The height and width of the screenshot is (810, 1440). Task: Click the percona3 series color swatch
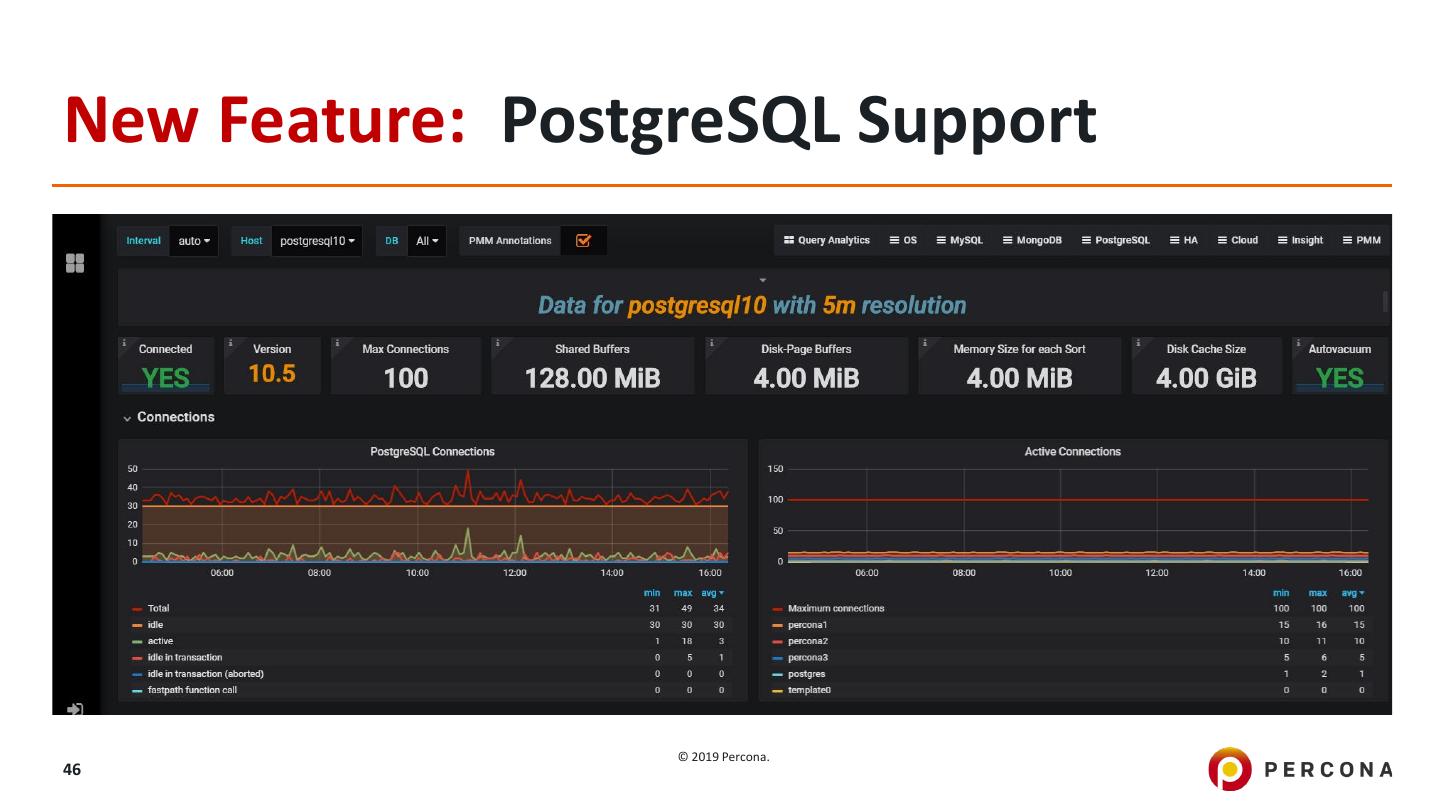click(777, 658)
